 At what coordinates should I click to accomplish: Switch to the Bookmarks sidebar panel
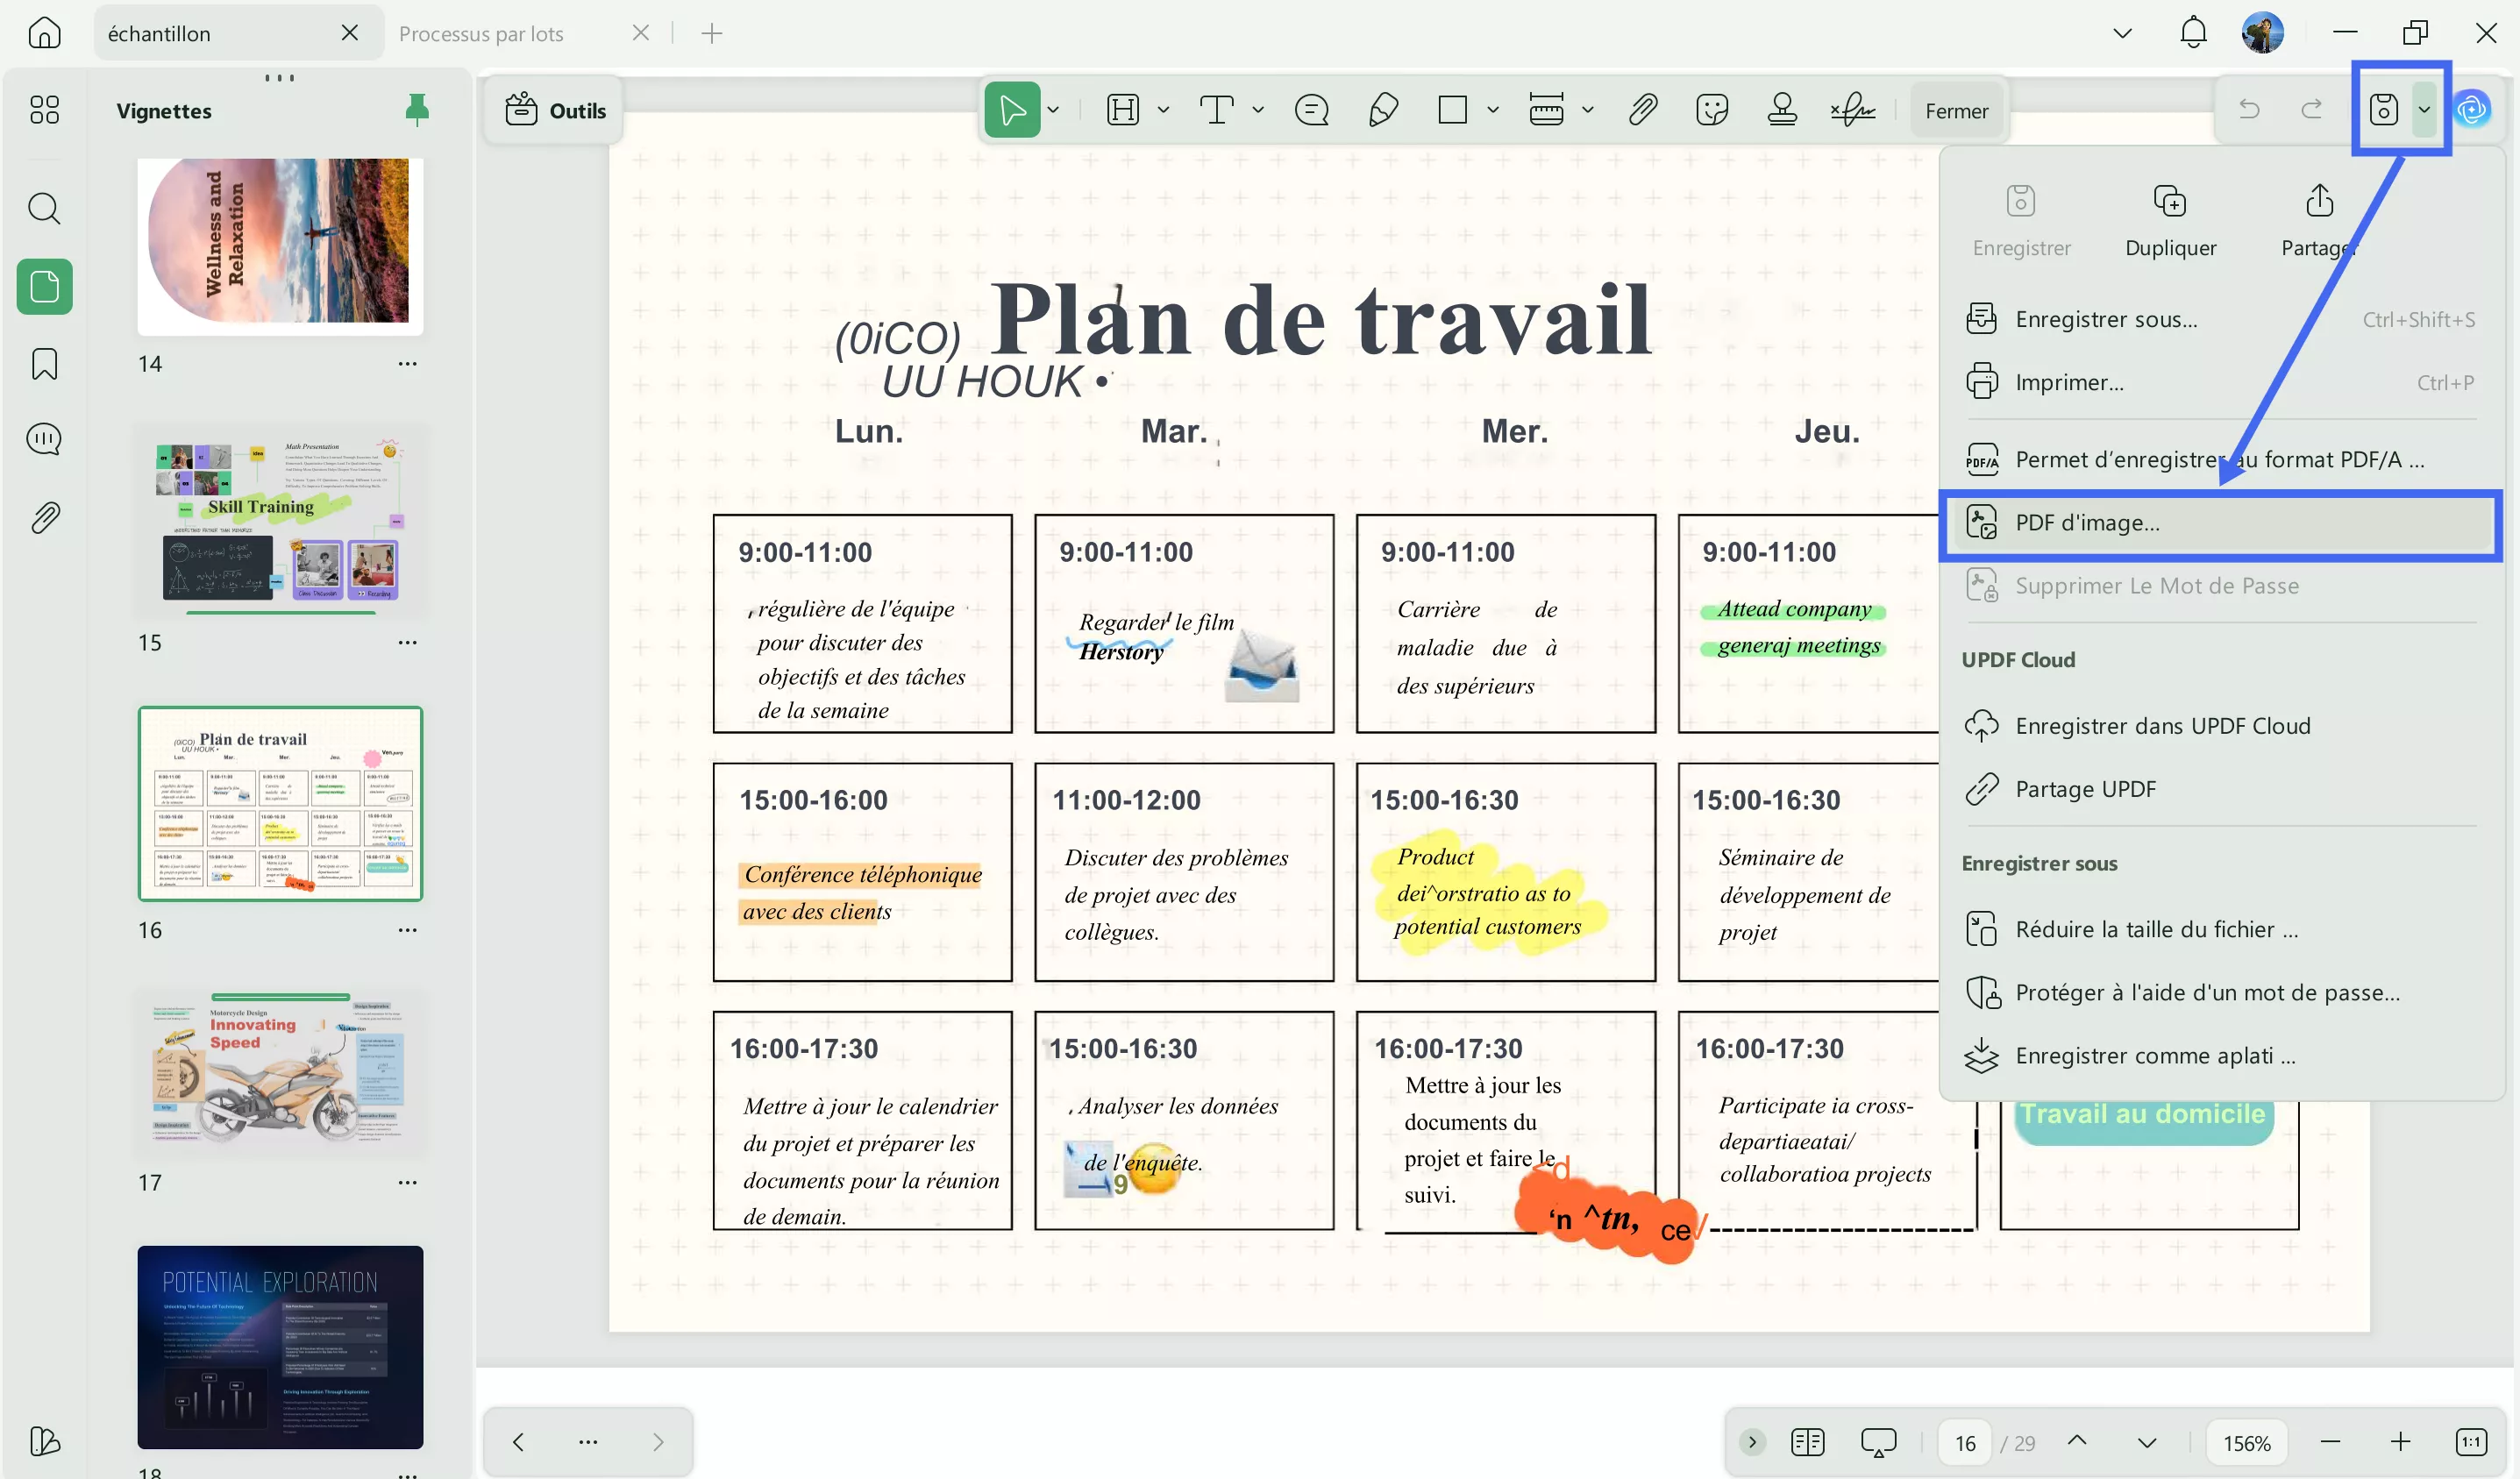(x=44, y=364)
